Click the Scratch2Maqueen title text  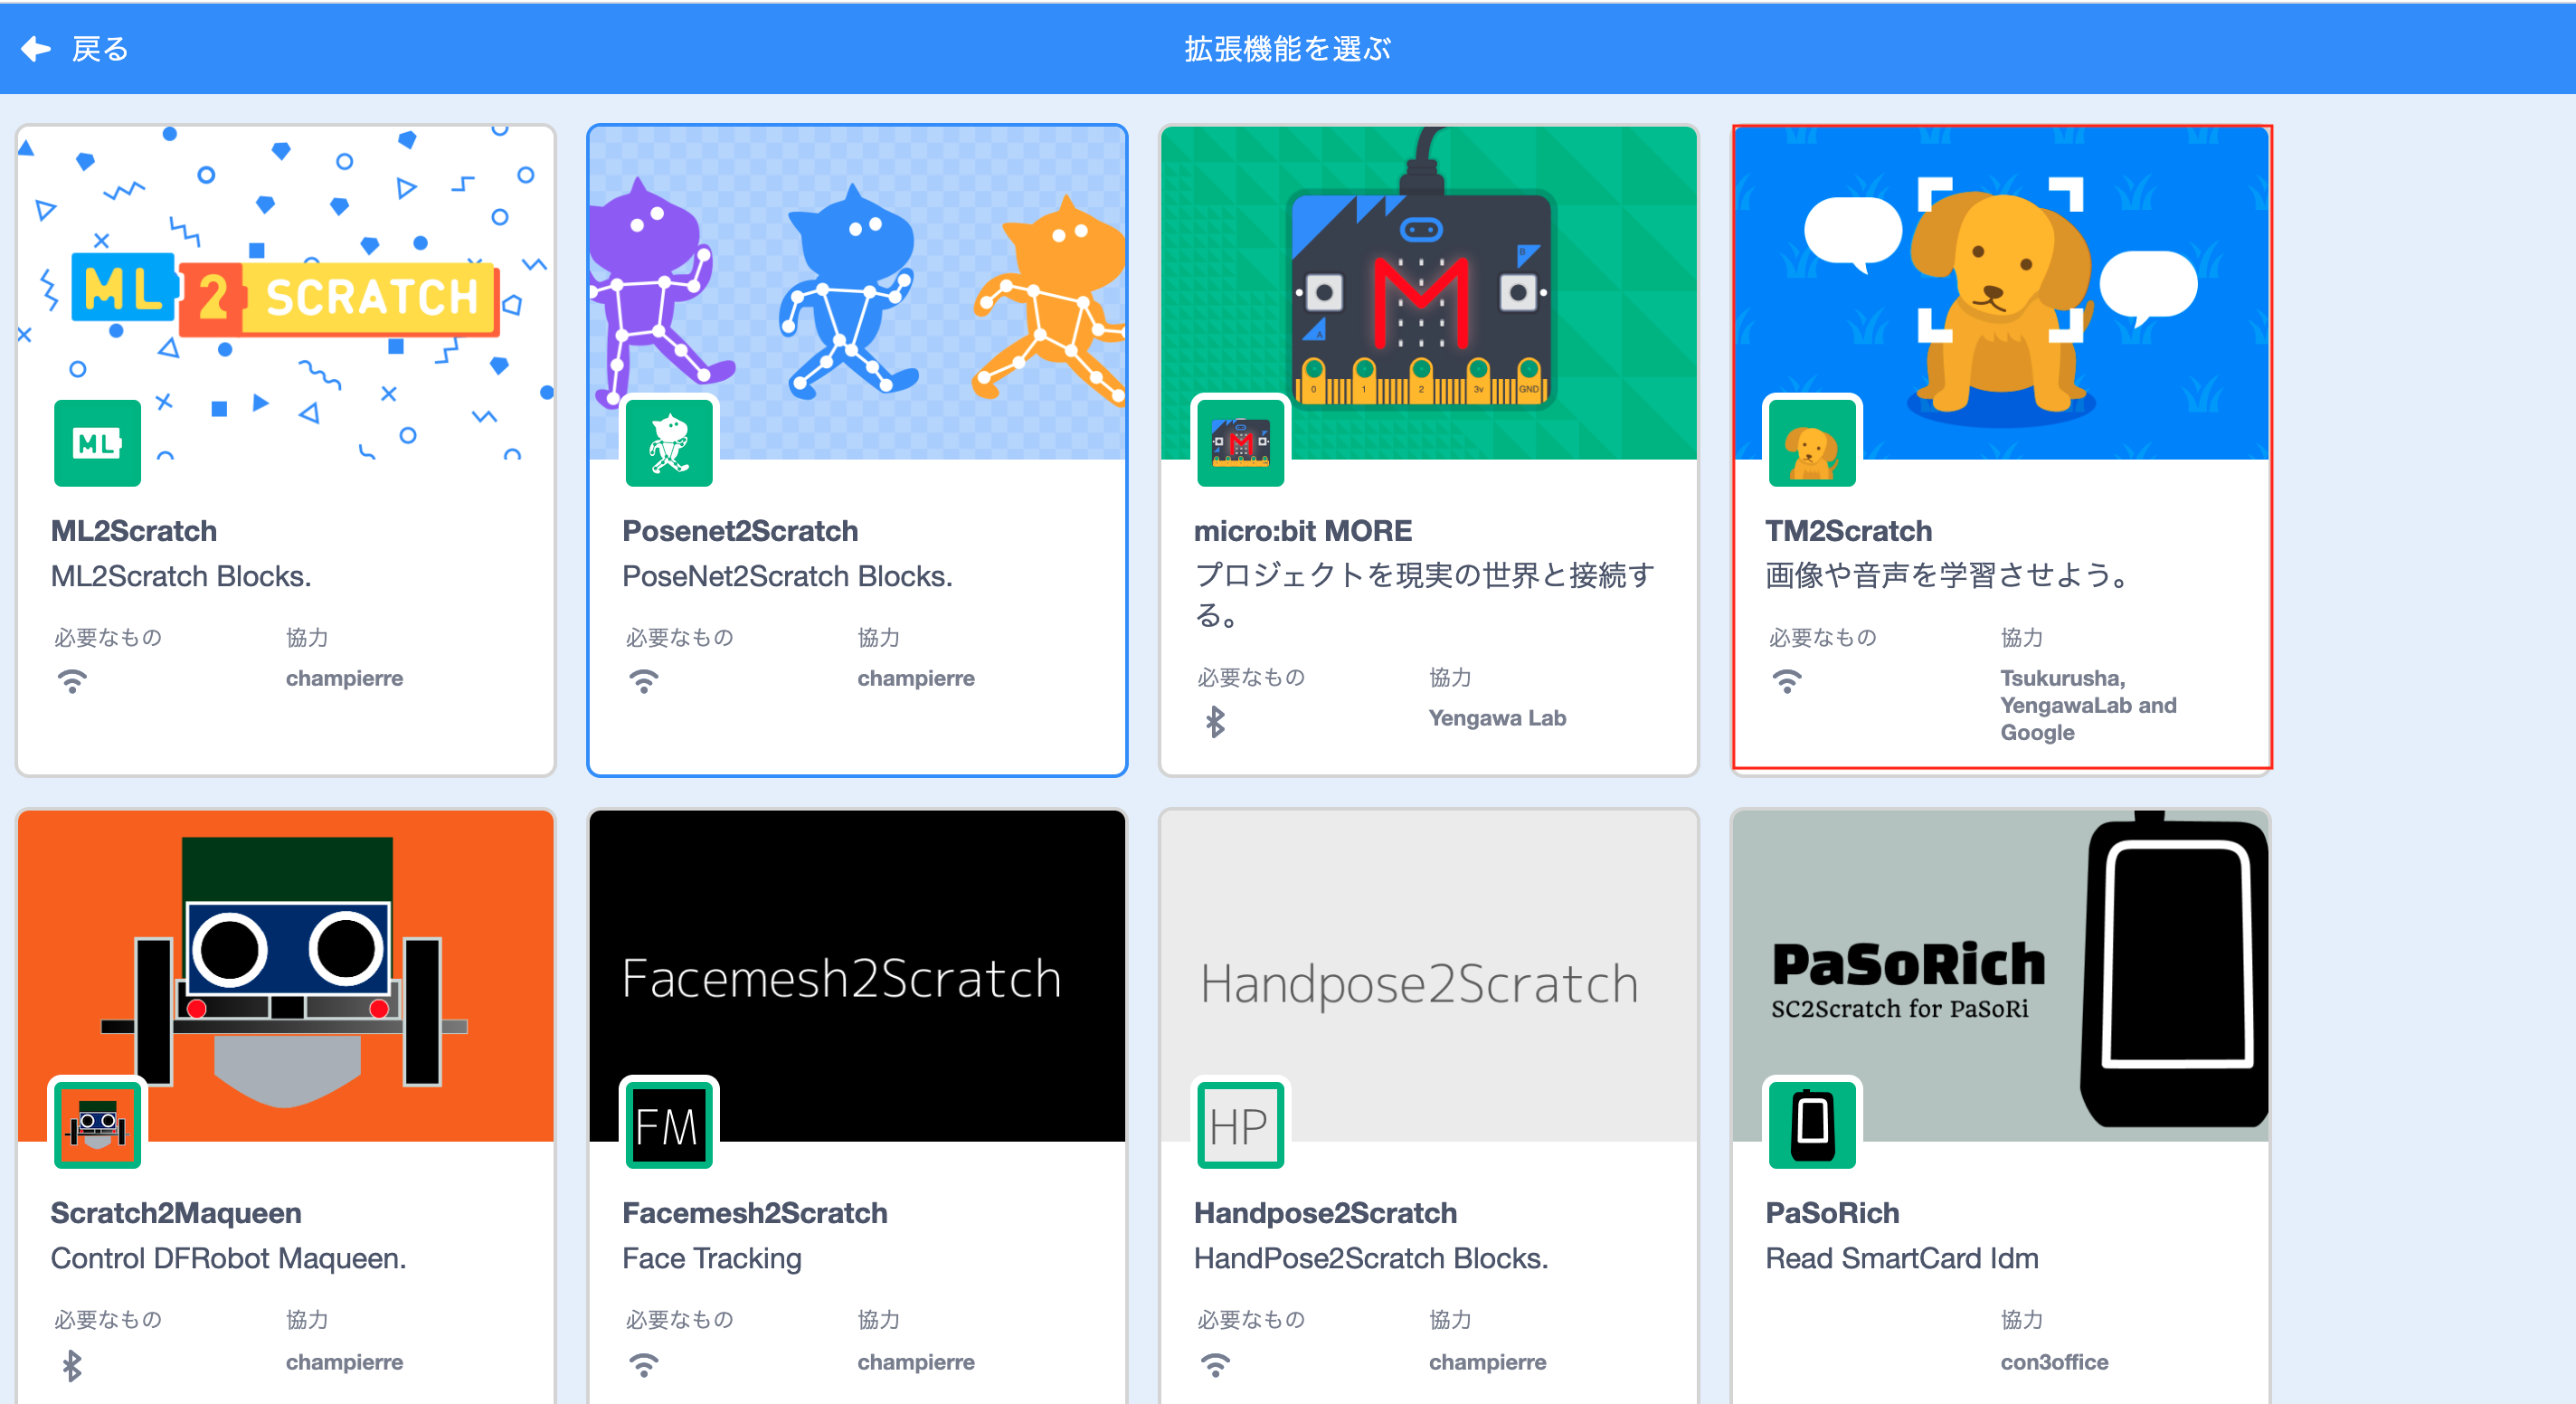pos(176,1213)
